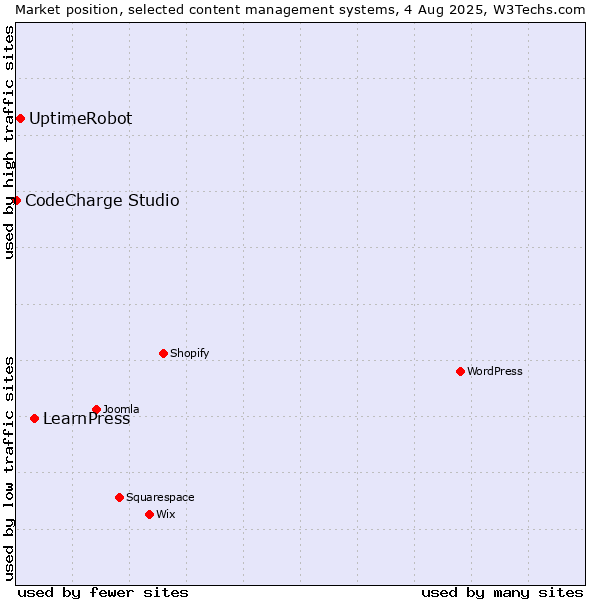600x600 pixels.
Task: Click the 'used by high traffic sites' axis label
Action: 9,142
